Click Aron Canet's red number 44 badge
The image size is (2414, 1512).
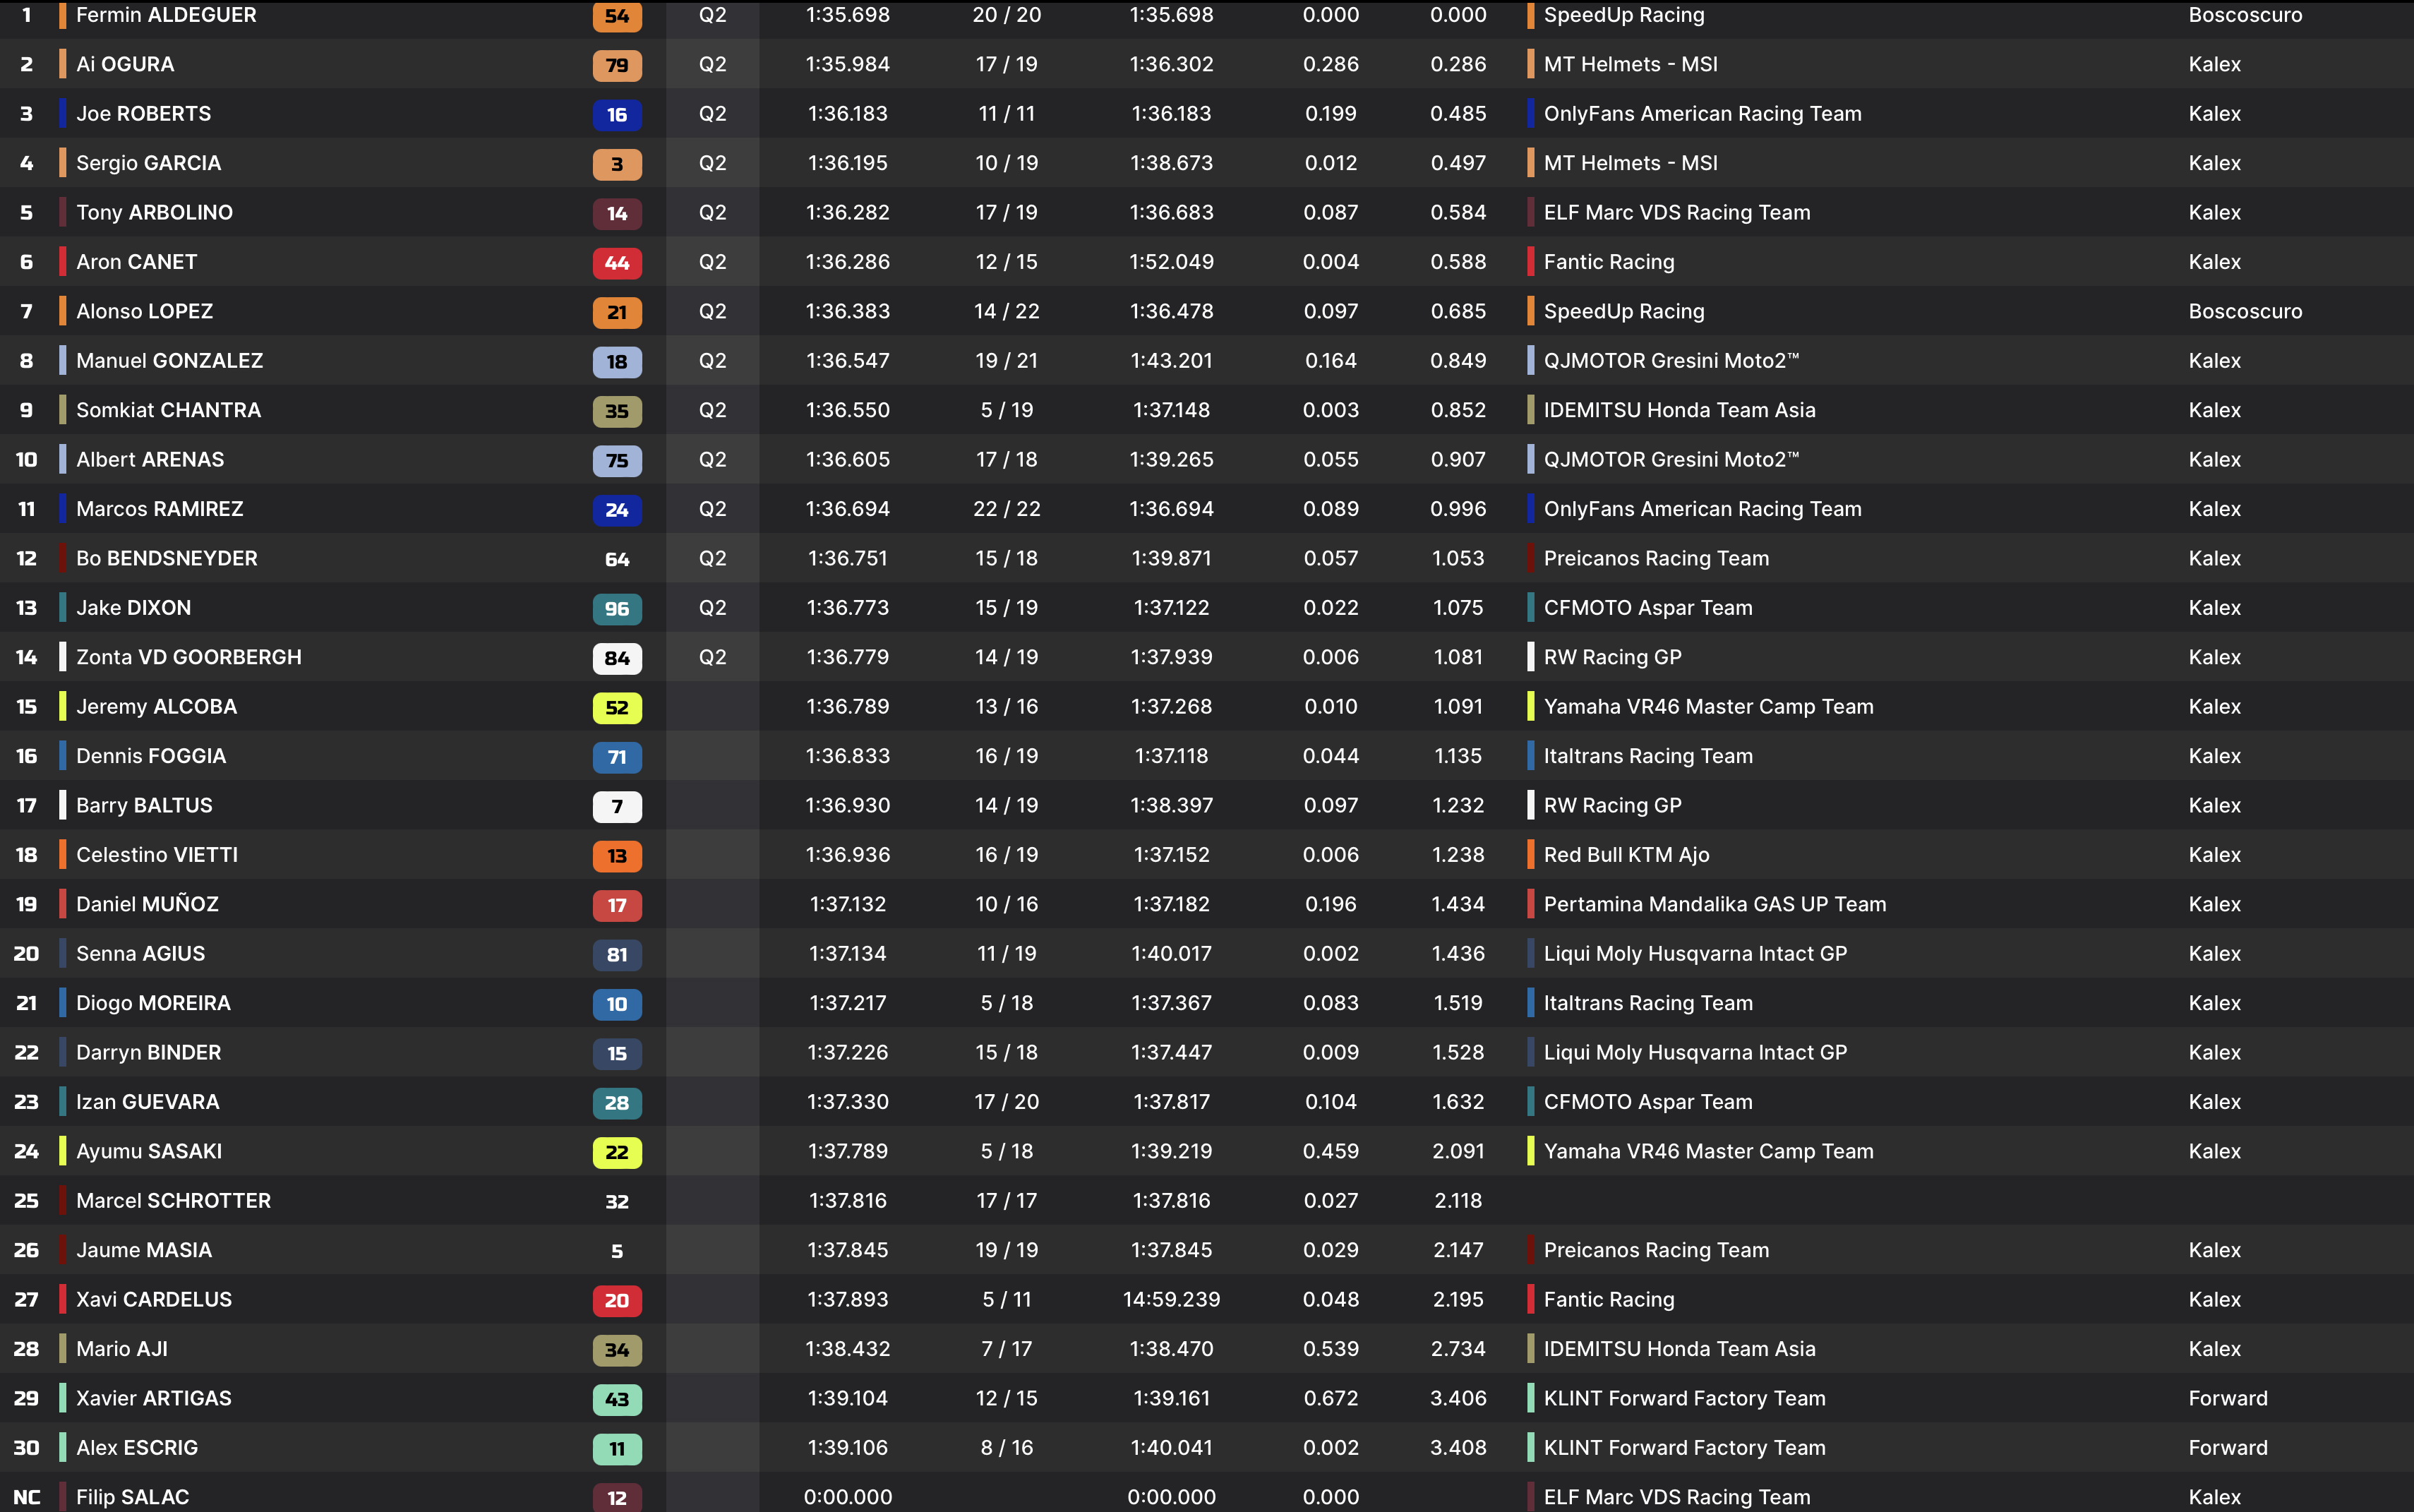coord(616,263)
